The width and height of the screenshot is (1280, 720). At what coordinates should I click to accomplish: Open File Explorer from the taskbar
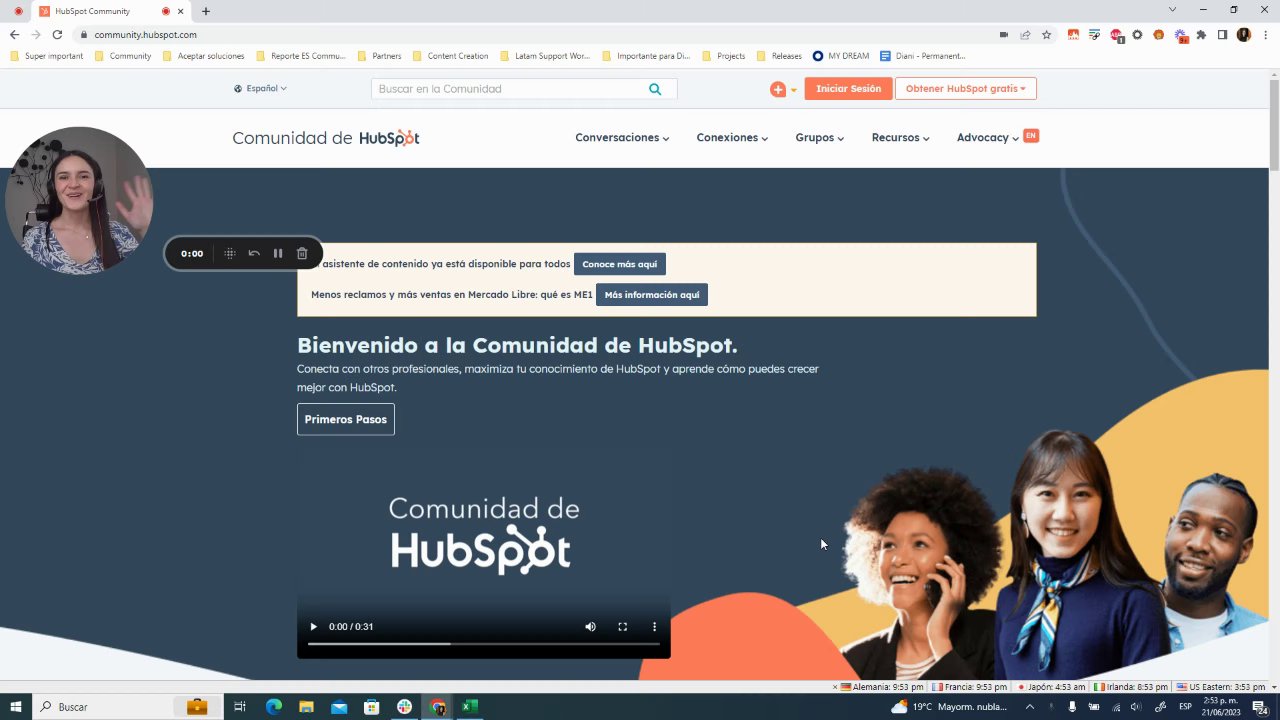point(307,707)
